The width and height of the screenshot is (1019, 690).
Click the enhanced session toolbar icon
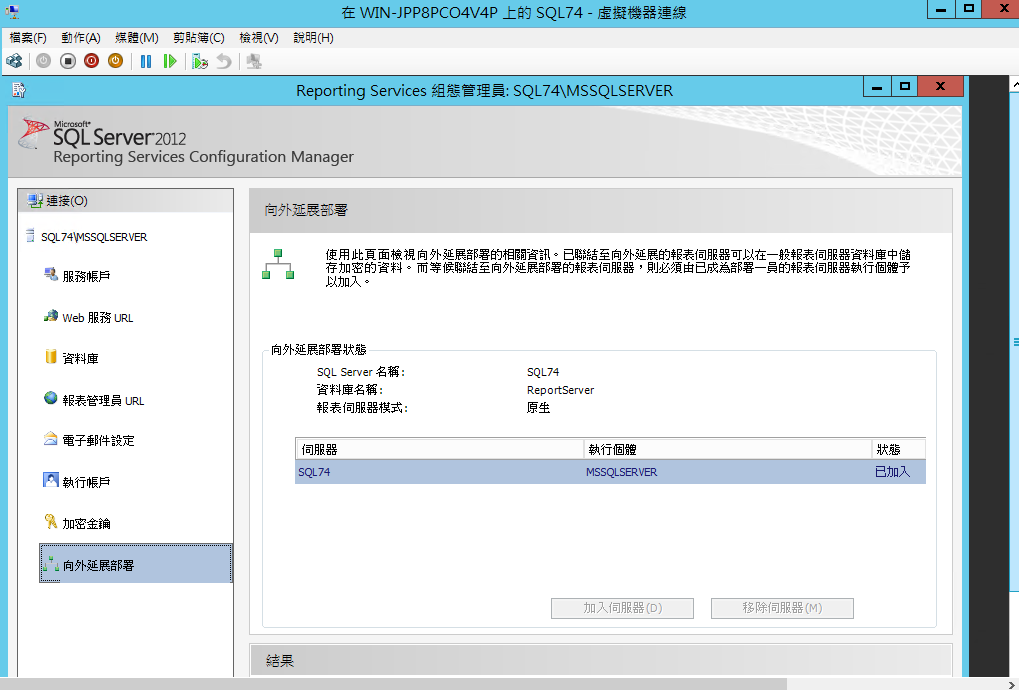tap(254, 61)
